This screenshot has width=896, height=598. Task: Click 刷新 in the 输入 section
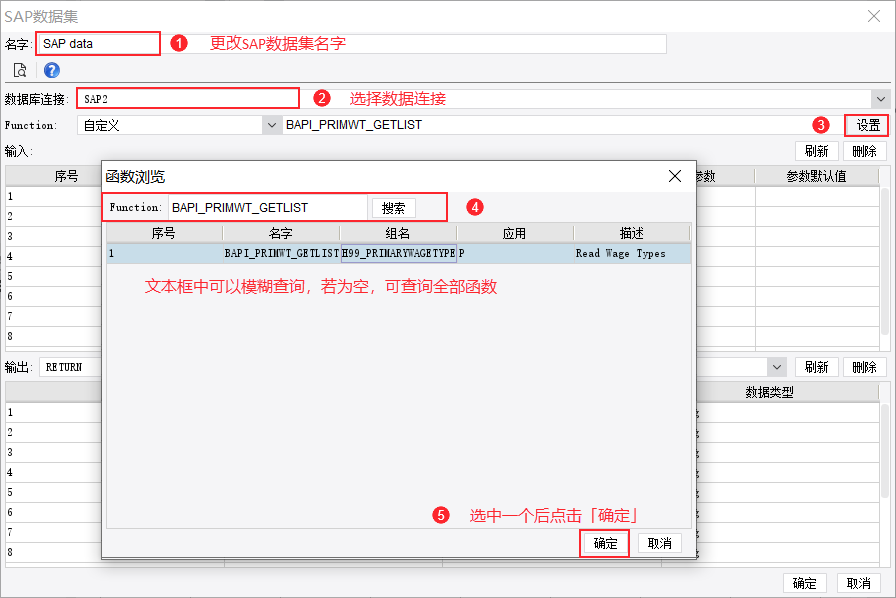click(816, 151)
